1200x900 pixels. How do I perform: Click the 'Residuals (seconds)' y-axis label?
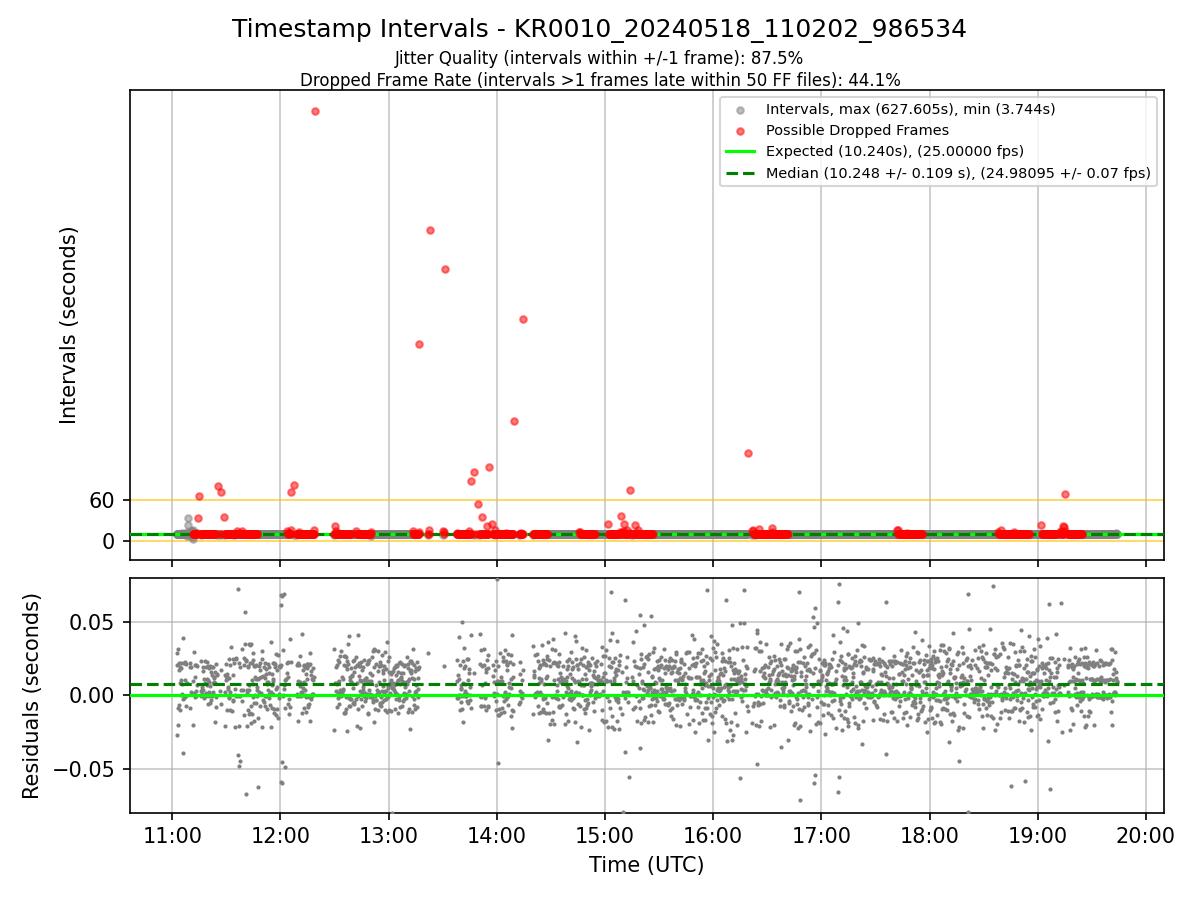[31, 696]
